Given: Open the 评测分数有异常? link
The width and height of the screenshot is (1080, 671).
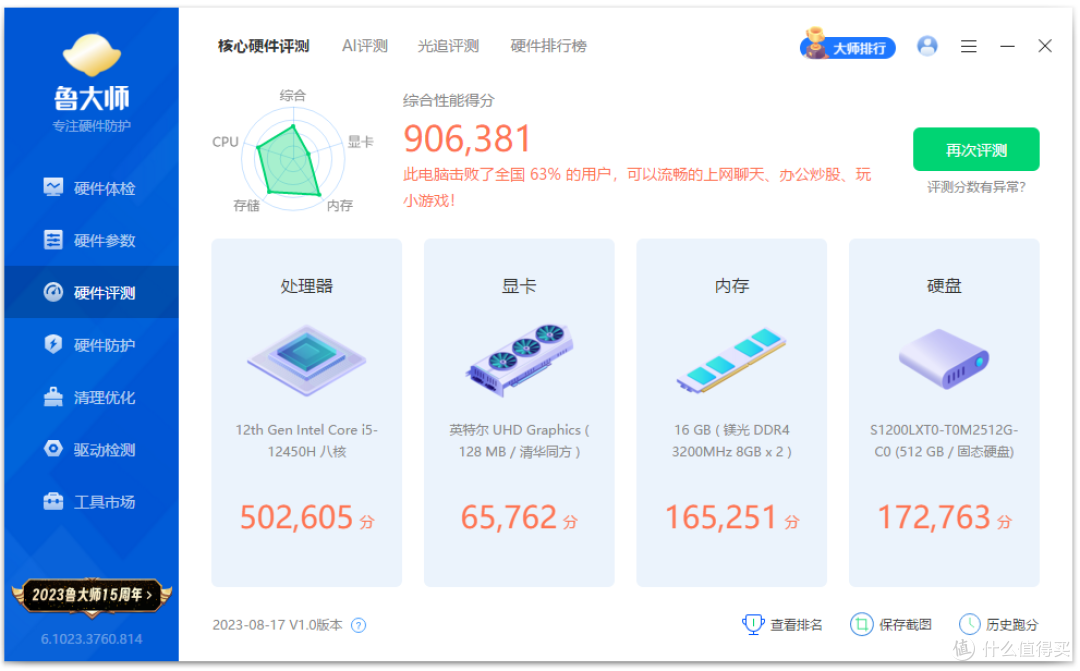Looking at the screenshot, I should point(976,187).
